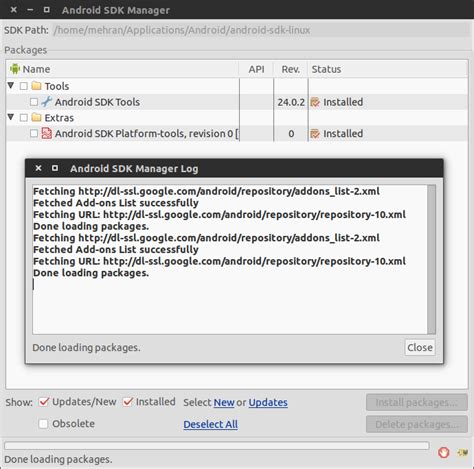Click the SDK Path field
The height and width of the screenshot is (469, 474).
[261, 30]
